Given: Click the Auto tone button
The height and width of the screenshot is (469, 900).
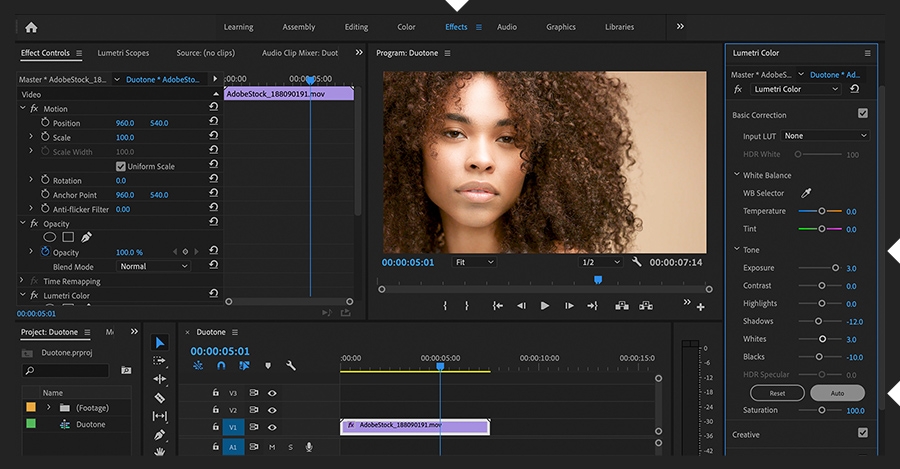Looking at the screenshot, I should click(x=837, y=393).
